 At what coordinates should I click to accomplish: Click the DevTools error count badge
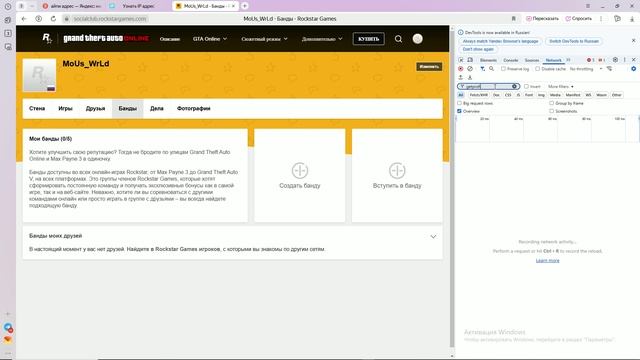coord(591,60)
